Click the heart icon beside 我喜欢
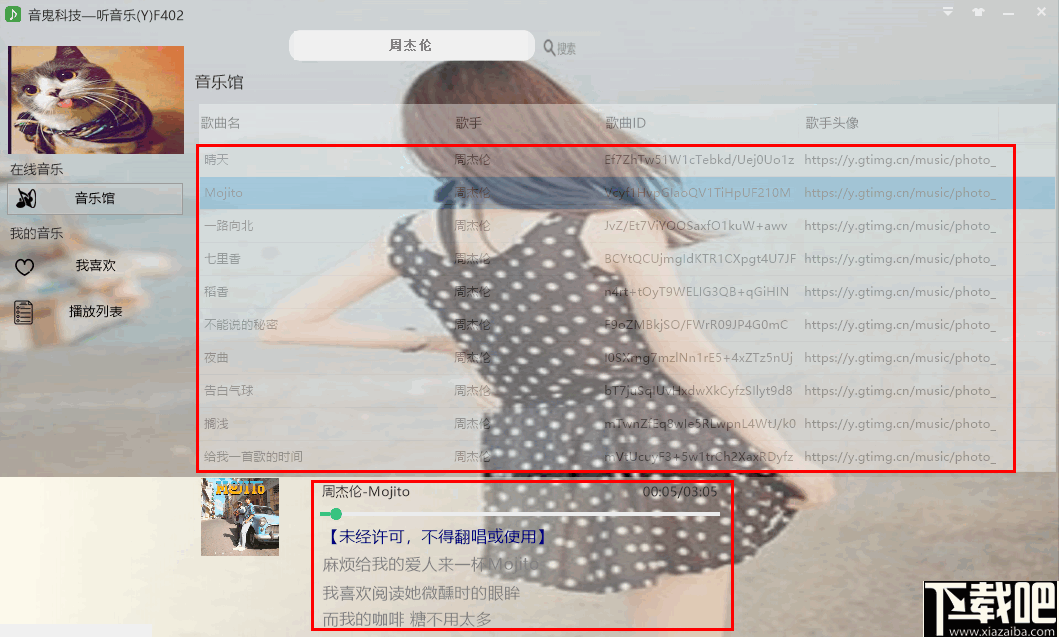This screenshot has height=637, width=1059. coord(24,265)
